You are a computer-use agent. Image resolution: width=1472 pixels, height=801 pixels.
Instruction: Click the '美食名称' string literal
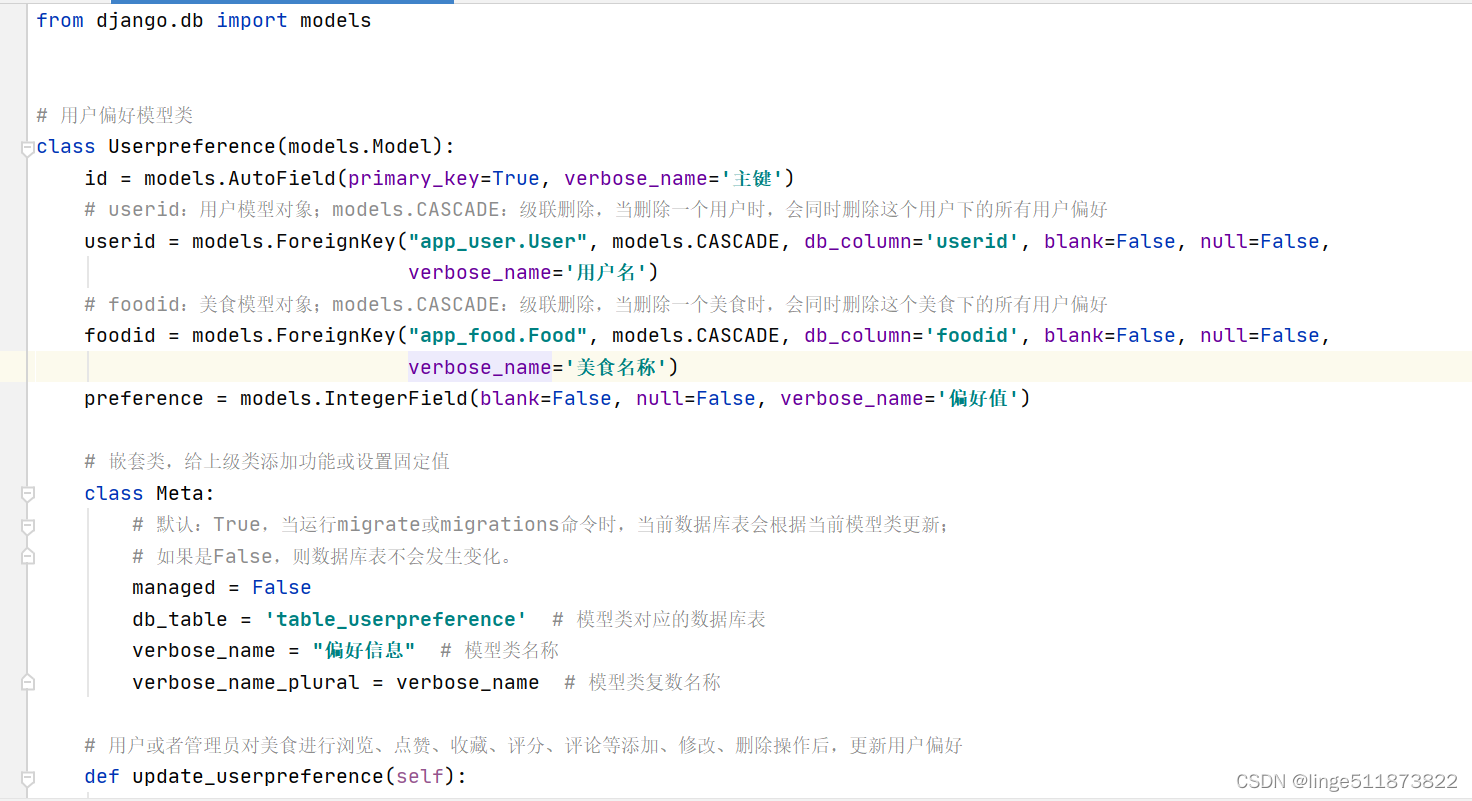[618, 367]
